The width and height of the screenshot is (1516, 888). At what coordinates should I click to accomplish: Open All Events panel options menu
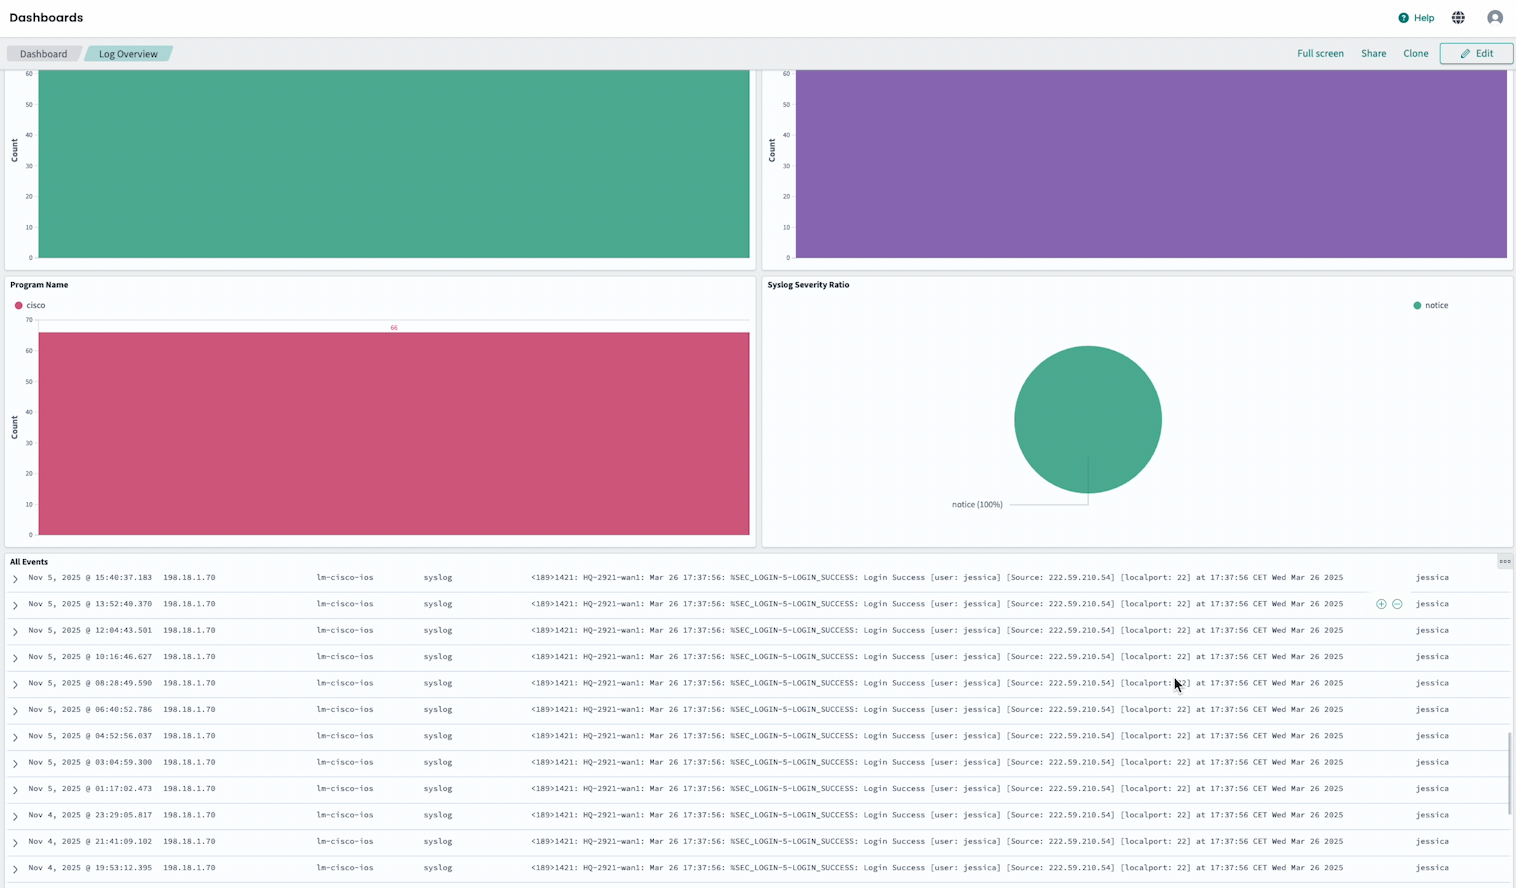(x=1504, y=562)
